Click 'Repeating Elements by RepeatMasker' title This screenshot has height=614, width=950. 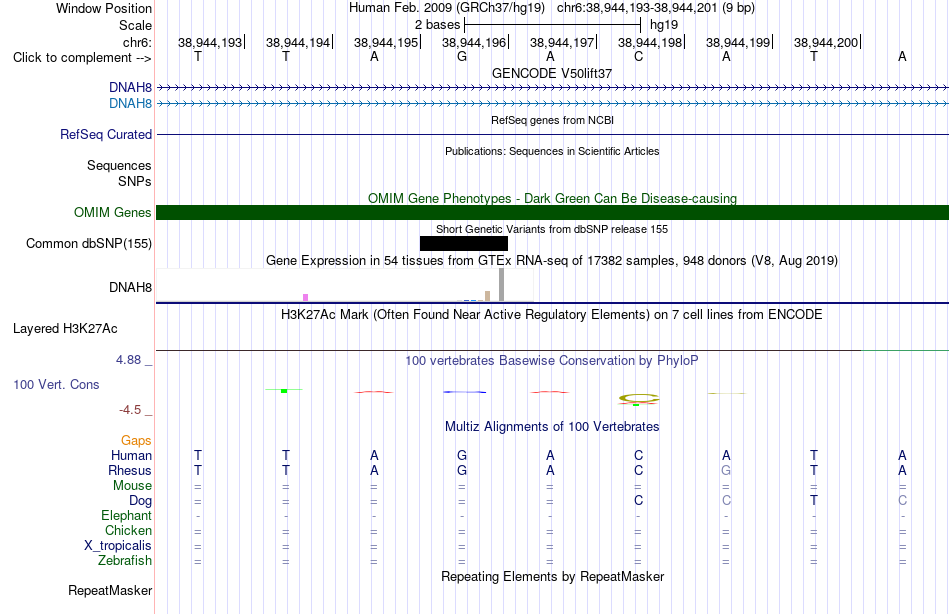pos(552,576)
